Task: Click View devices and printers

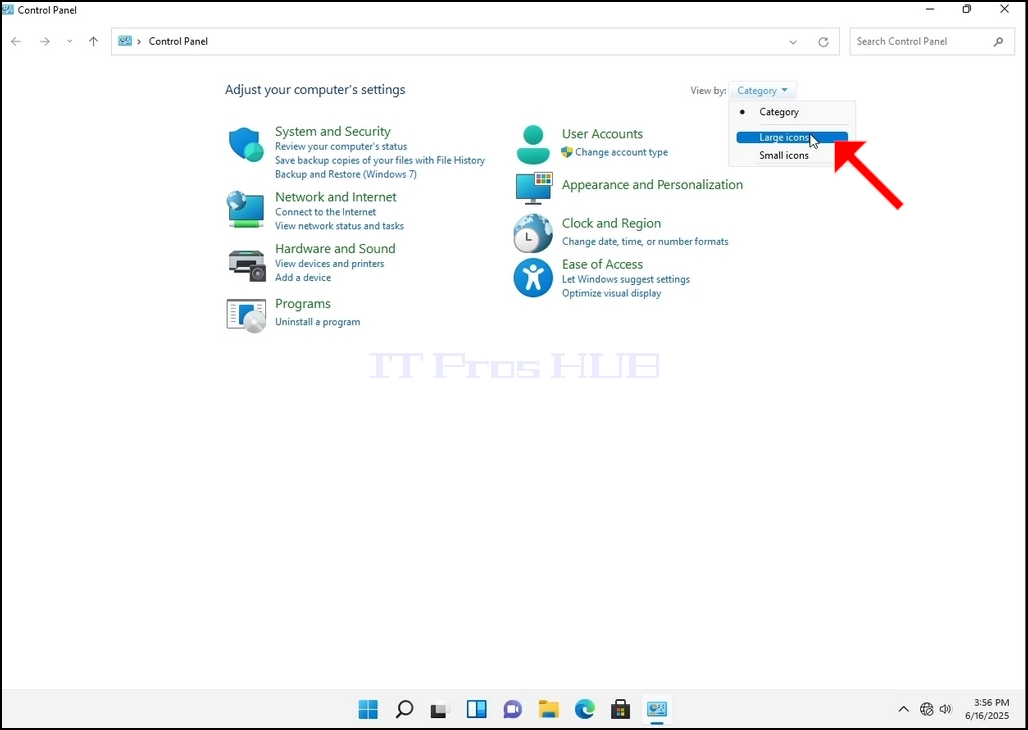Action: pyautogui.click(x=329, y=264)
